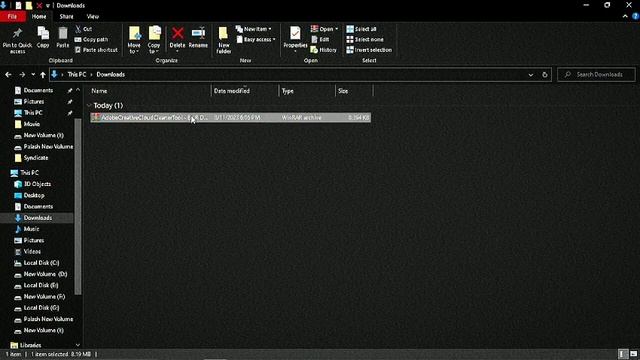Click the Search Downloads field

tap(596, 75)
